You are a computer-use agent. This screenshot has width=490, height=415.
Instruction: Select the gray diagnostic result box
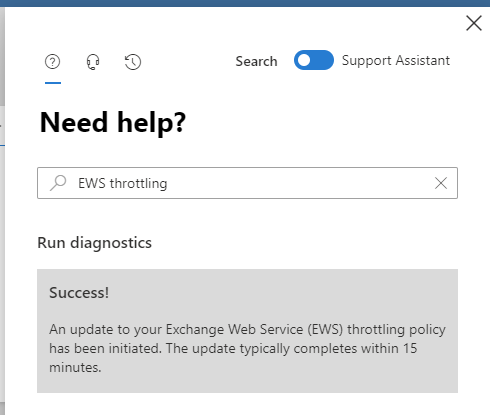click(x=247, y=331)
